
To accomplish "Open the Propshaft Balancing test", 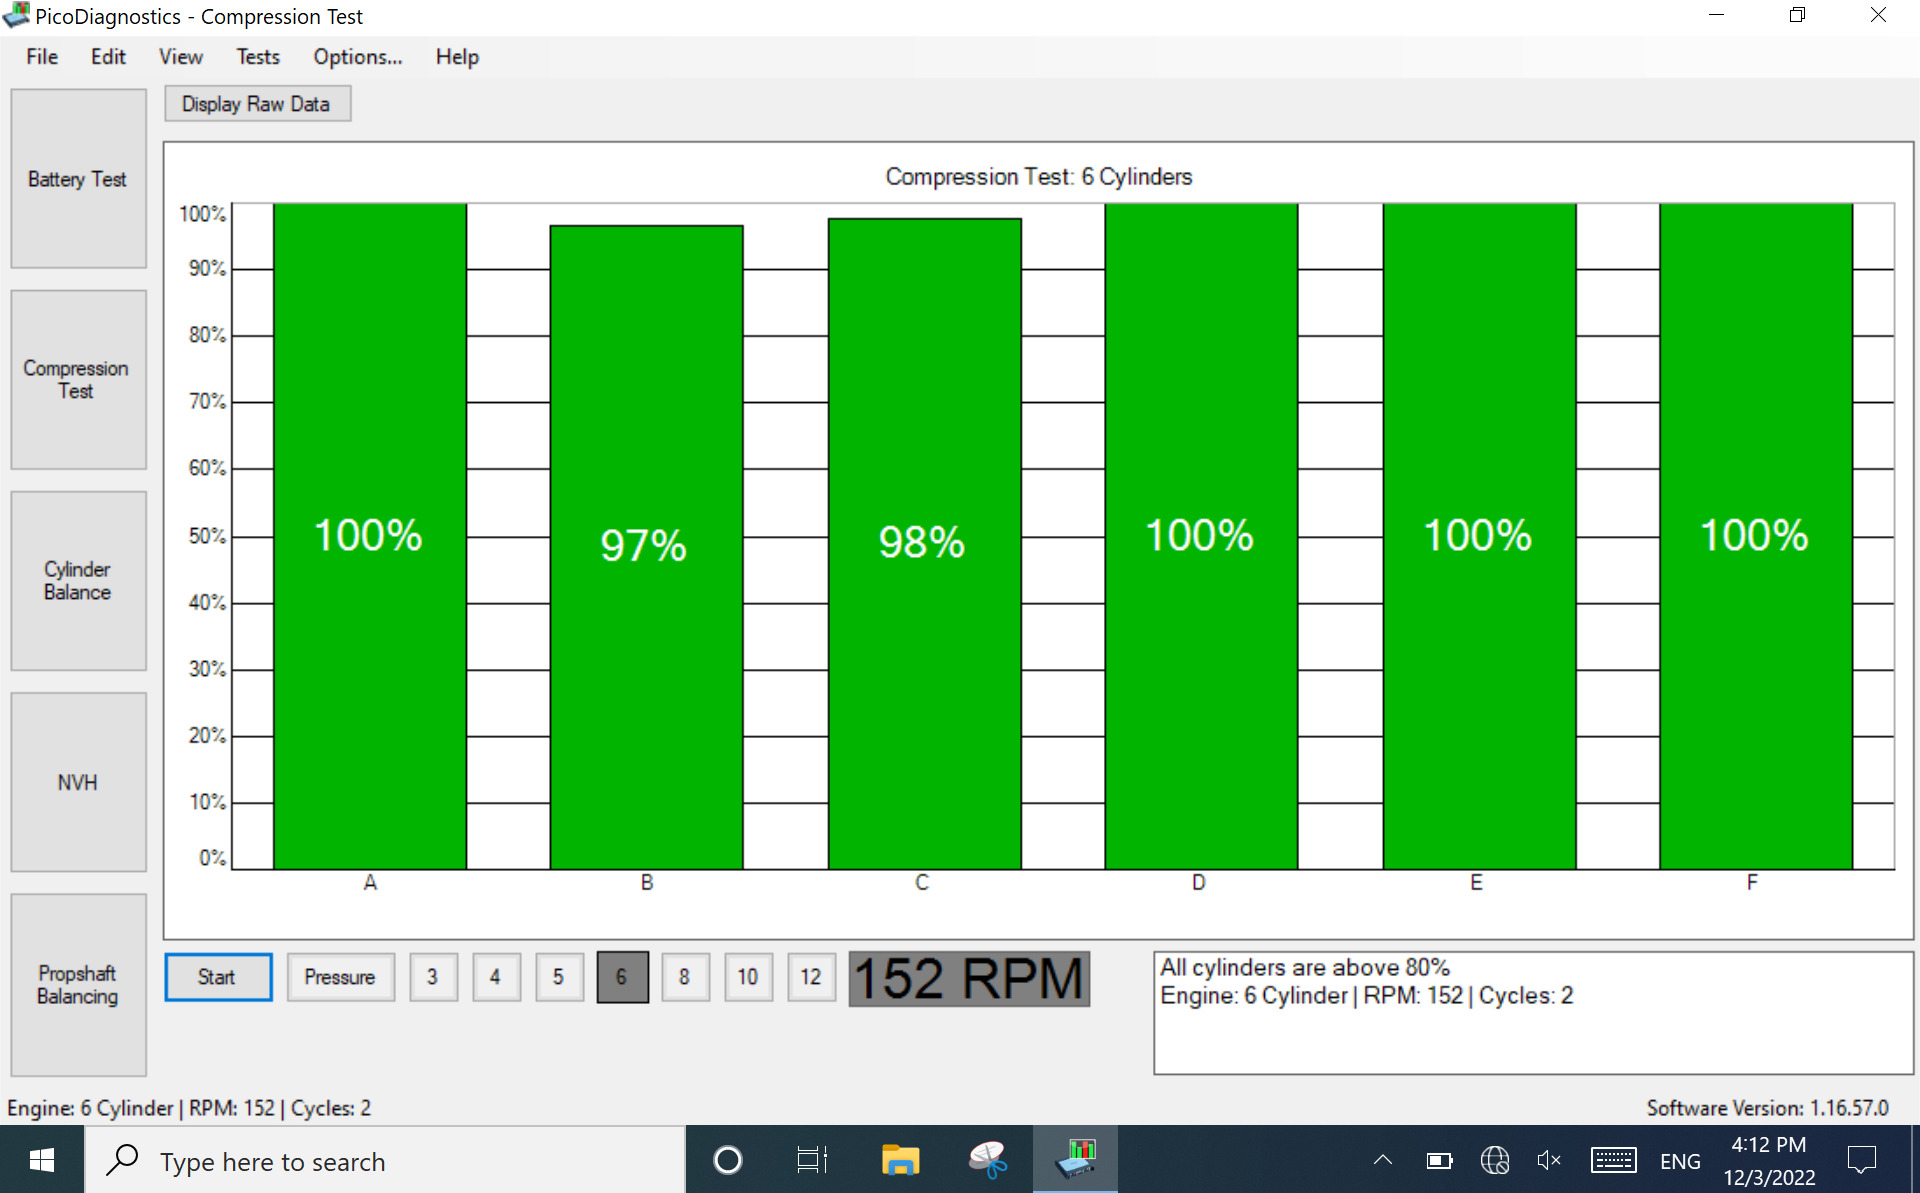I will click(x=78, y=985).
